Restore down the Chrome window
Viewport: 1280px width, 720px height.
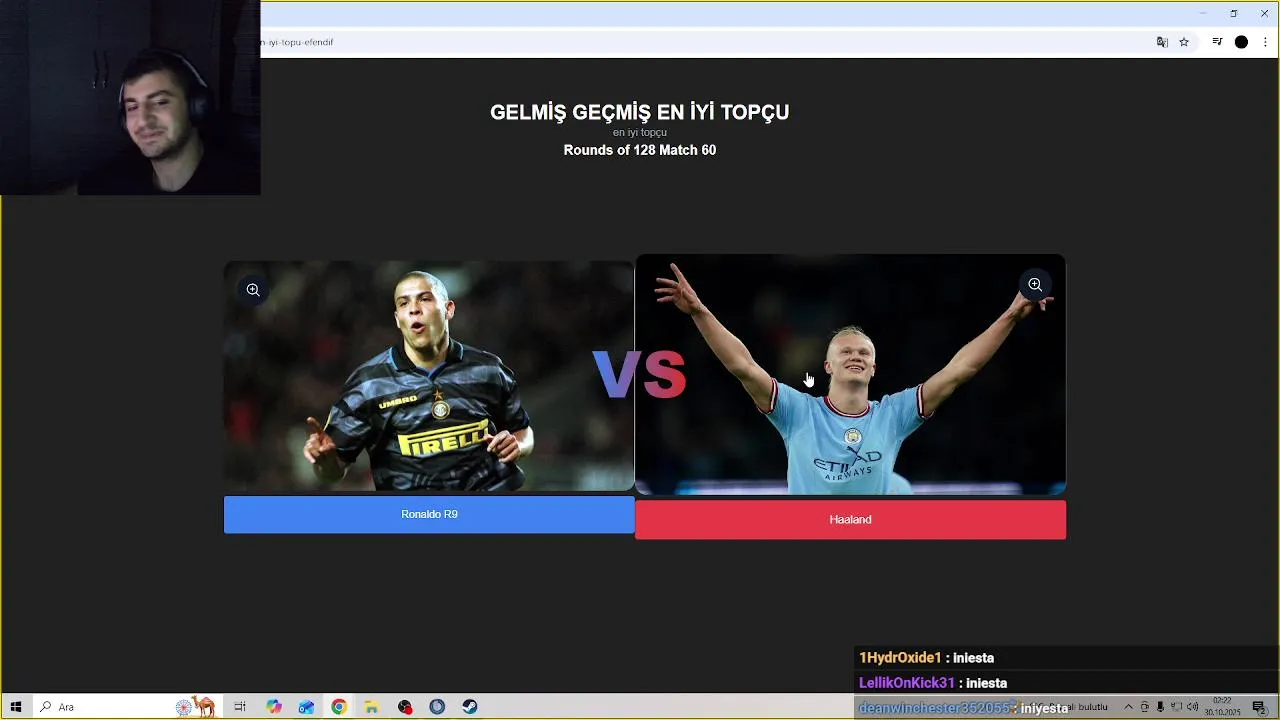pyautogui.click(x=1234, y=13)
